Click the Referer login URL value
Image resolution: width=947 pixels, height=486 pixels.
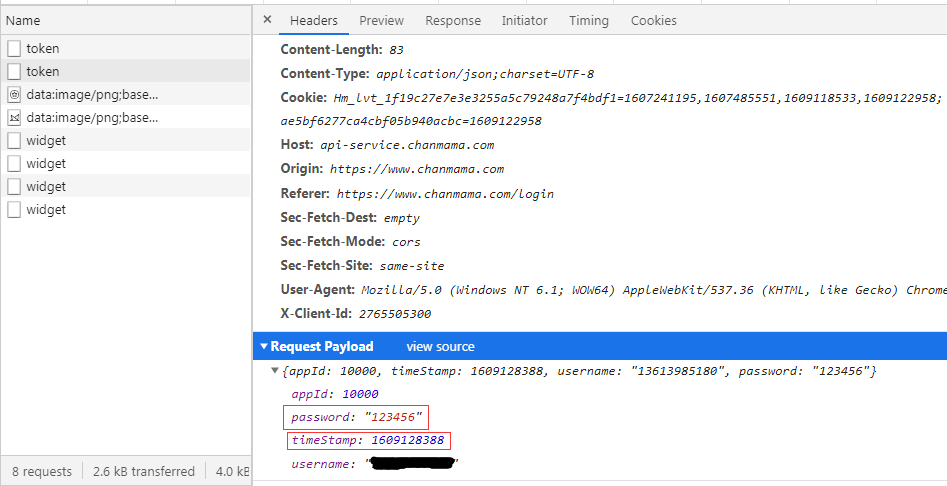point(445,194)
